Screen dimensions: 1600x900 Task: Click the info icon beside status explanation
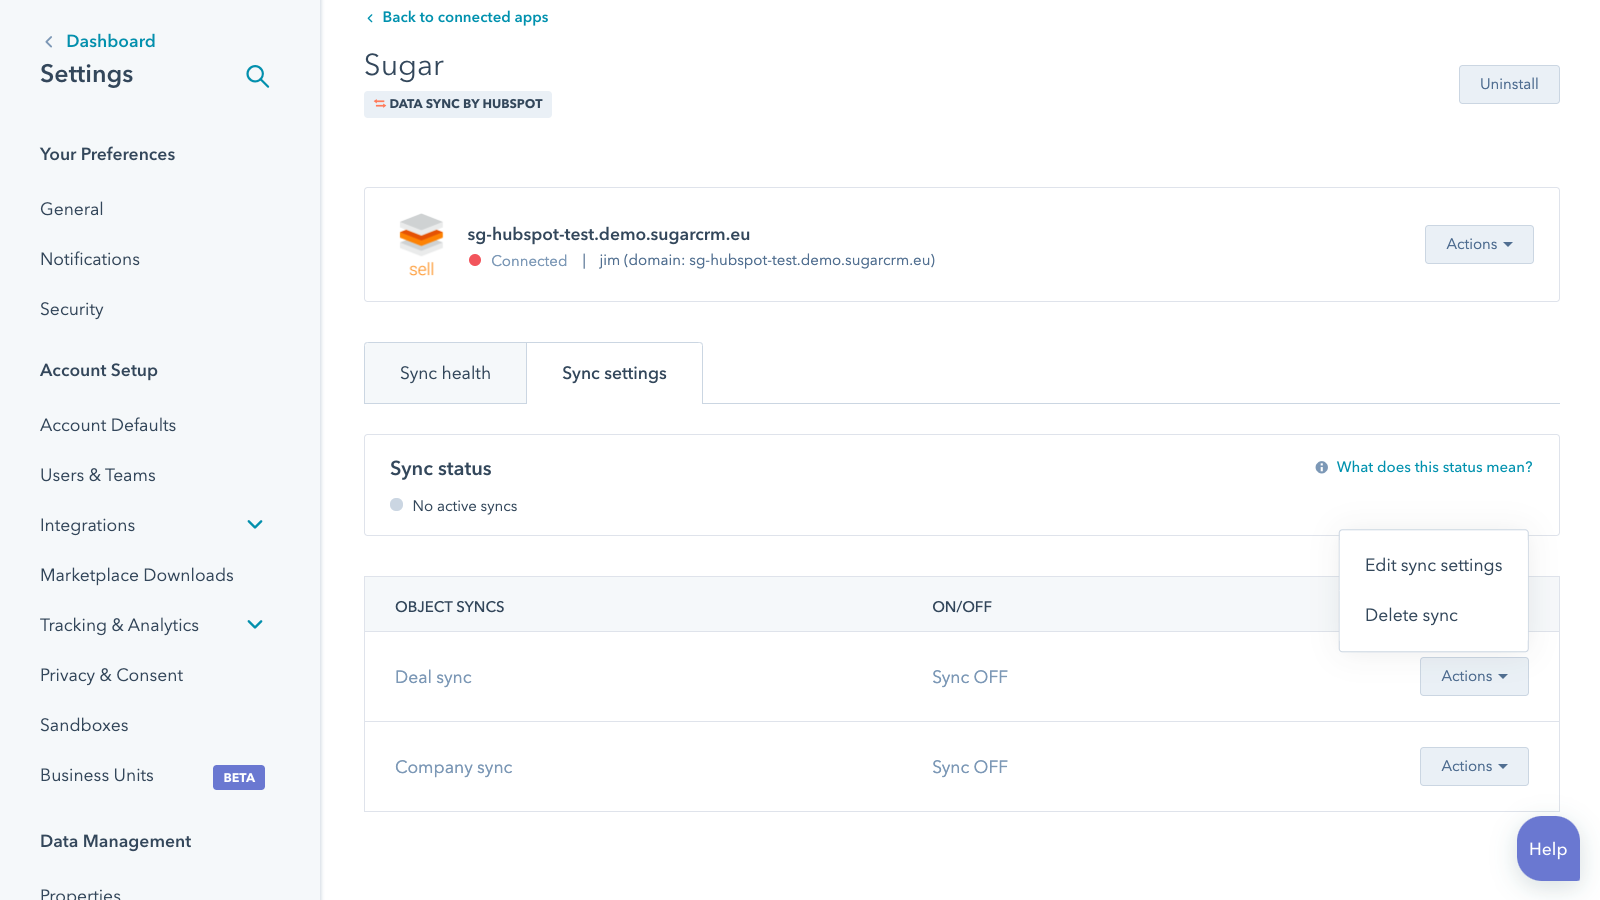1321,467
